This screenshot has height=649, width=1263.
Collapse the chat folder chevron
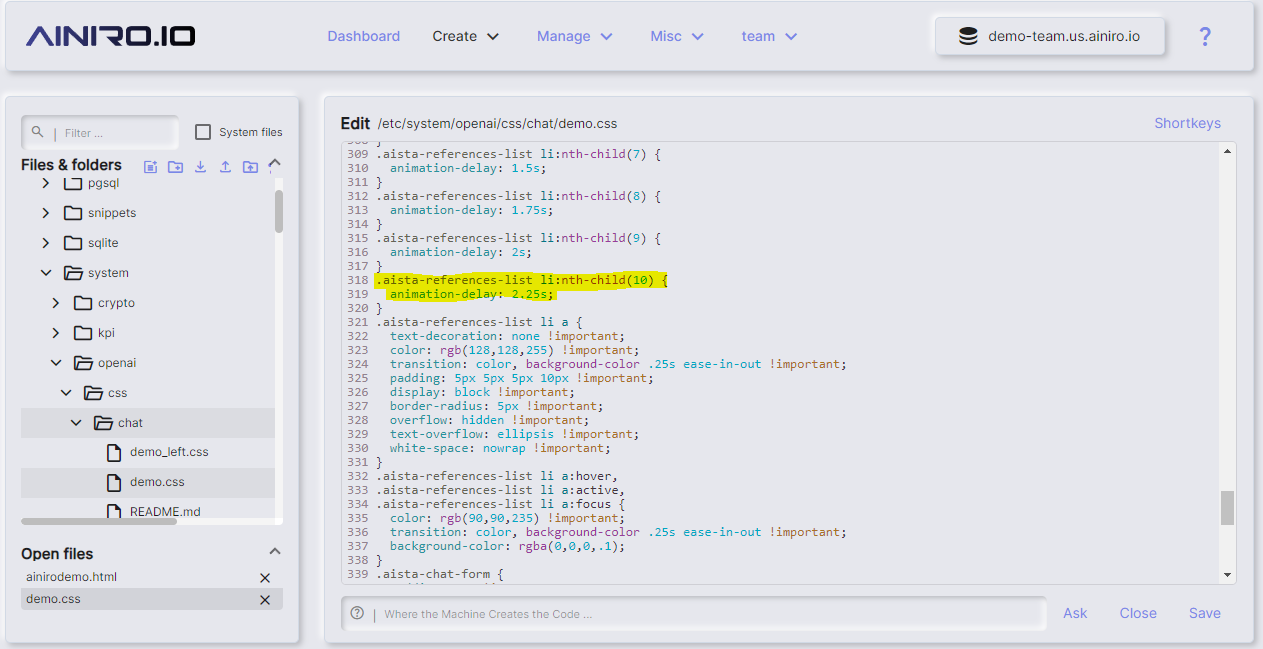coord(76,423)
